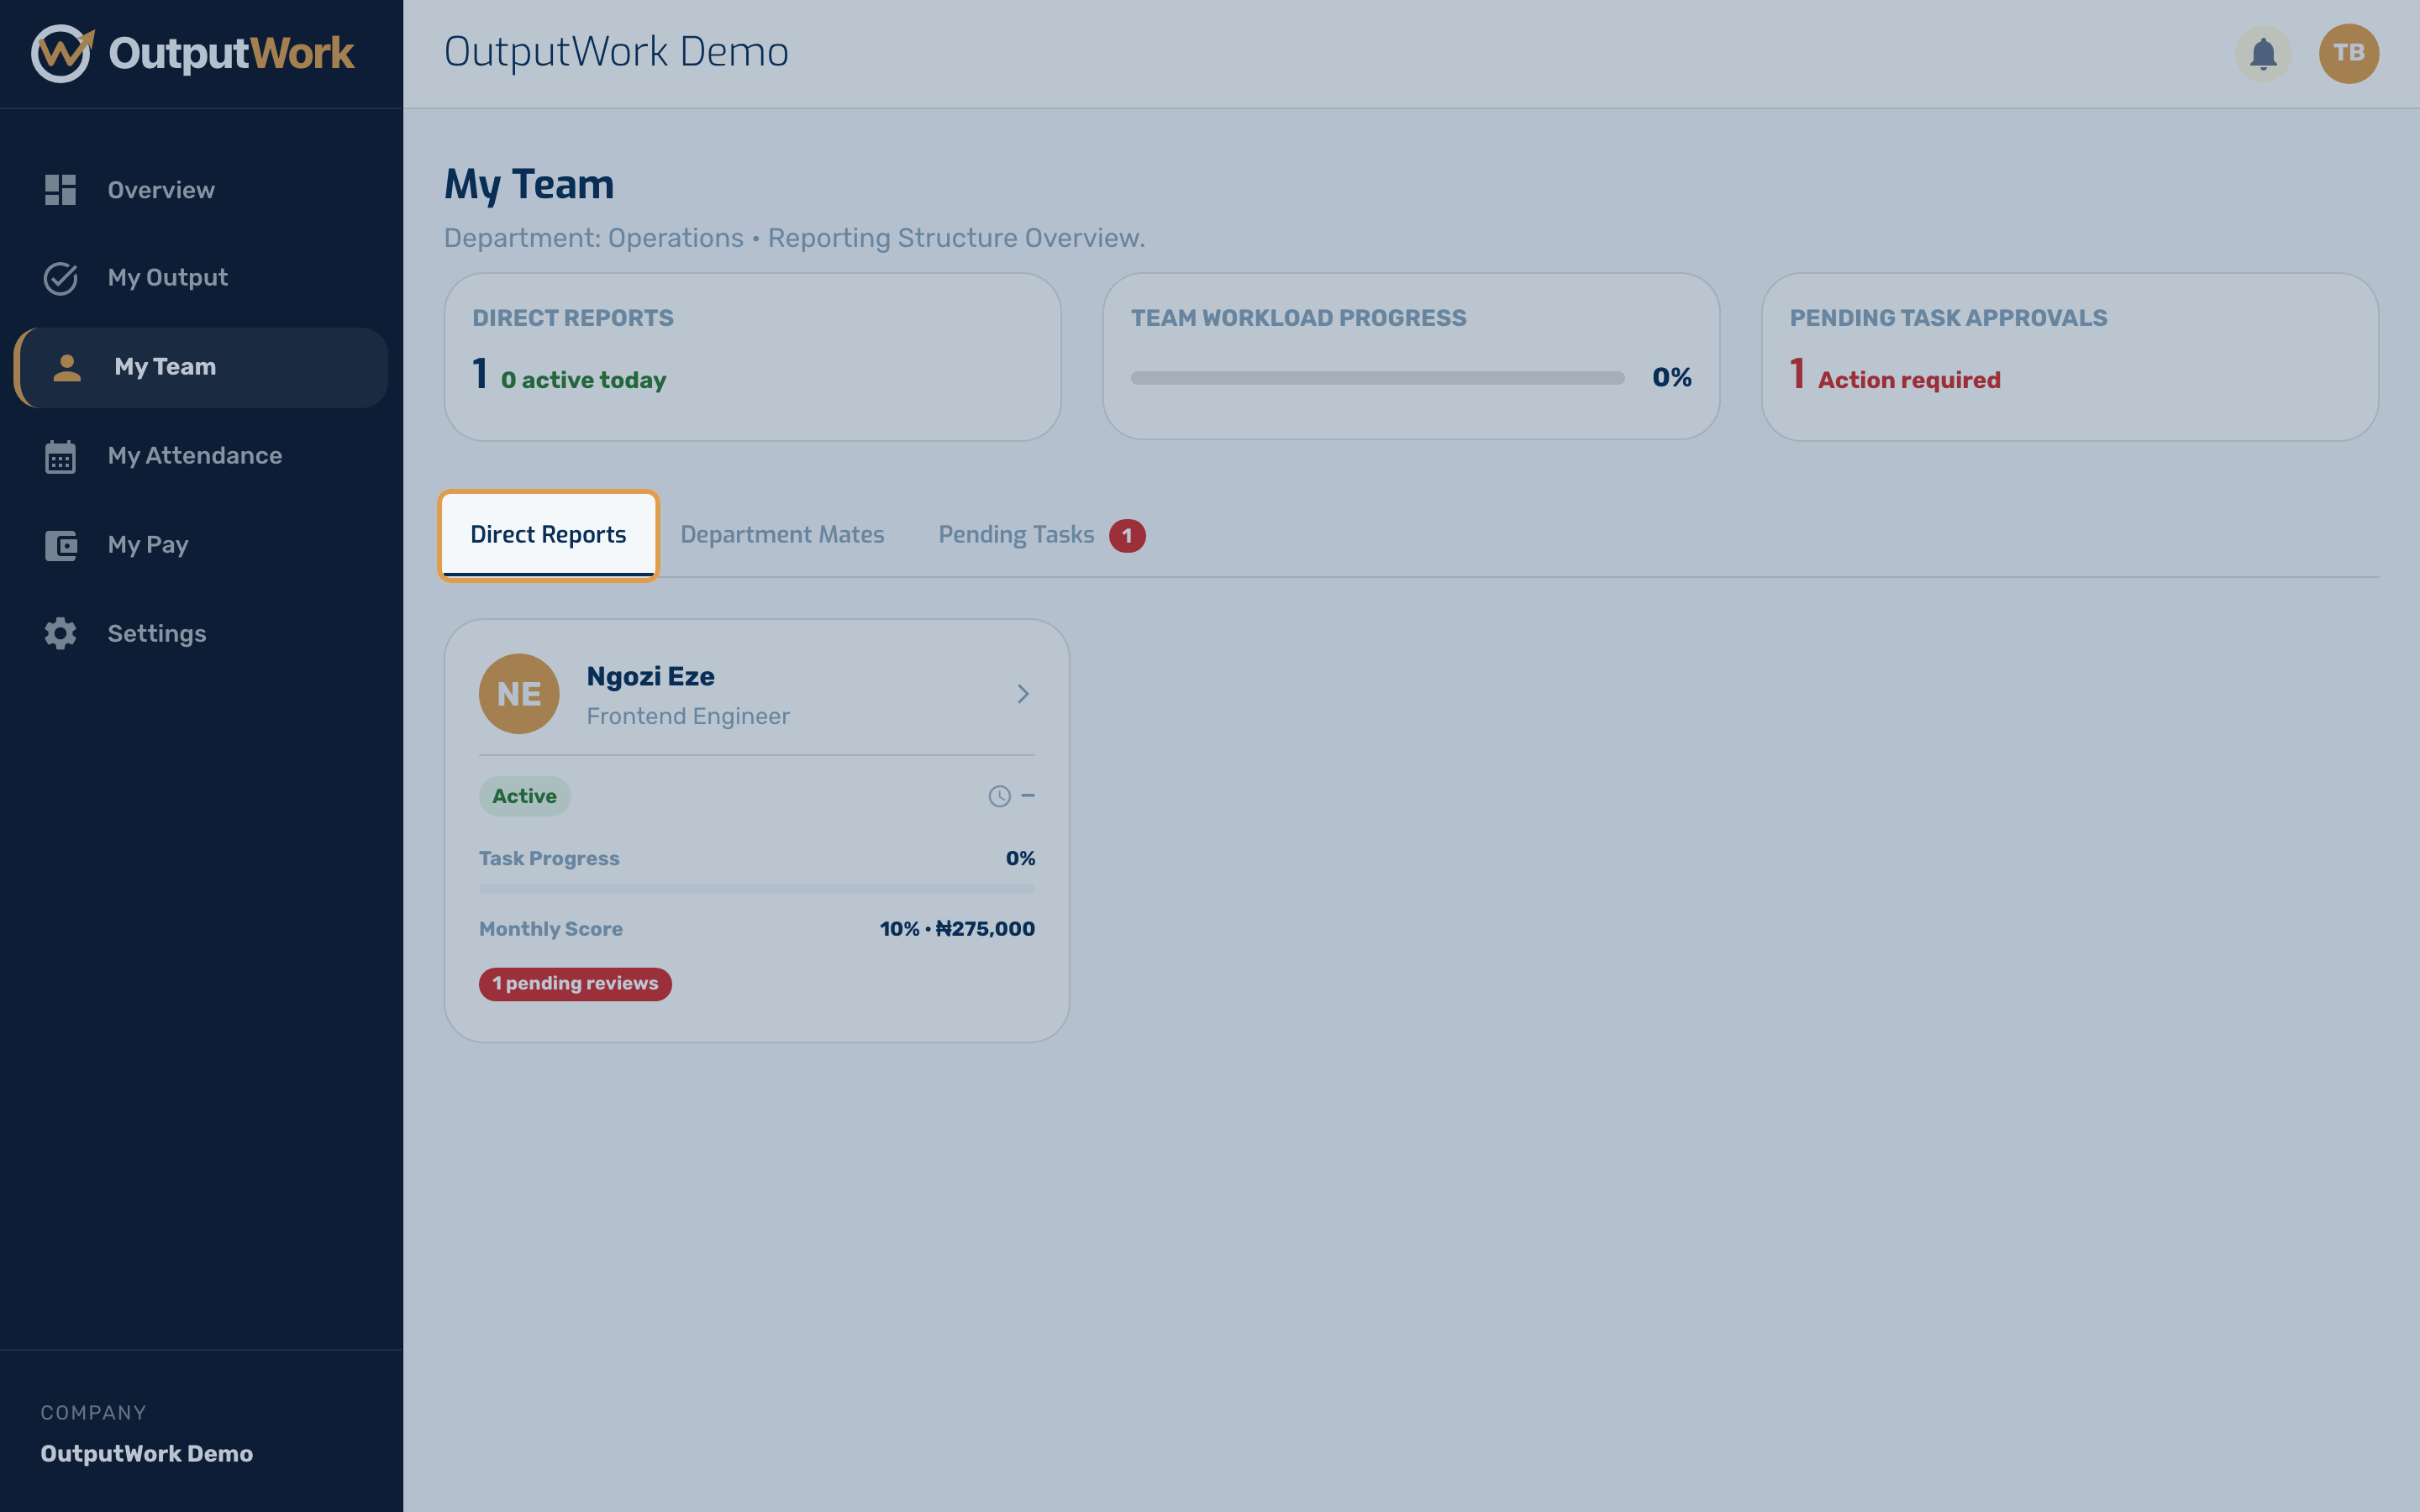Open the TB user avatar menu
The height and width of the screenshot is (1512, 2420).
[x=2348, y=53]
